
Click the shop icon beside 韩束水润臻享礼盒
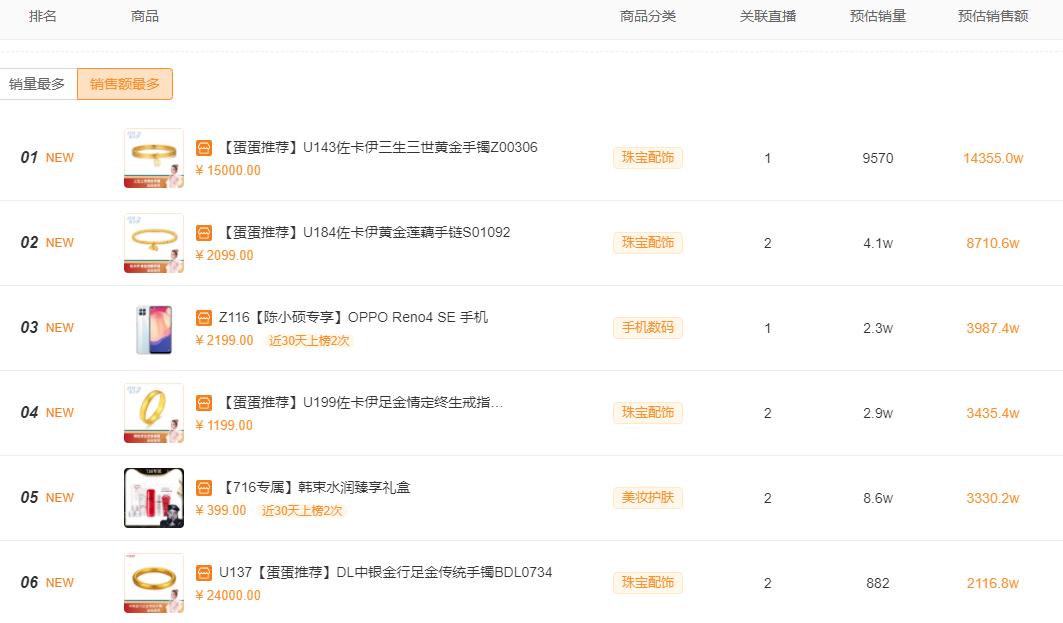coord(206,486)
